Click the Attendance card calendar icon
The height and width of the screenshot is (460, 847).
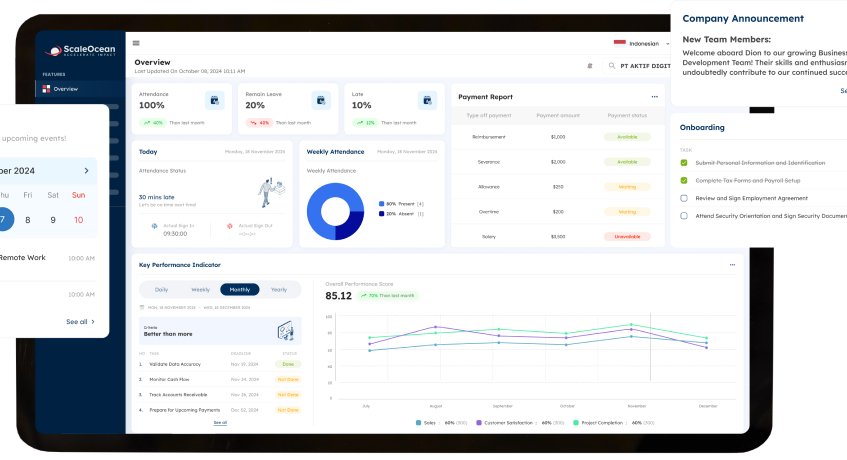coord(213,100)
